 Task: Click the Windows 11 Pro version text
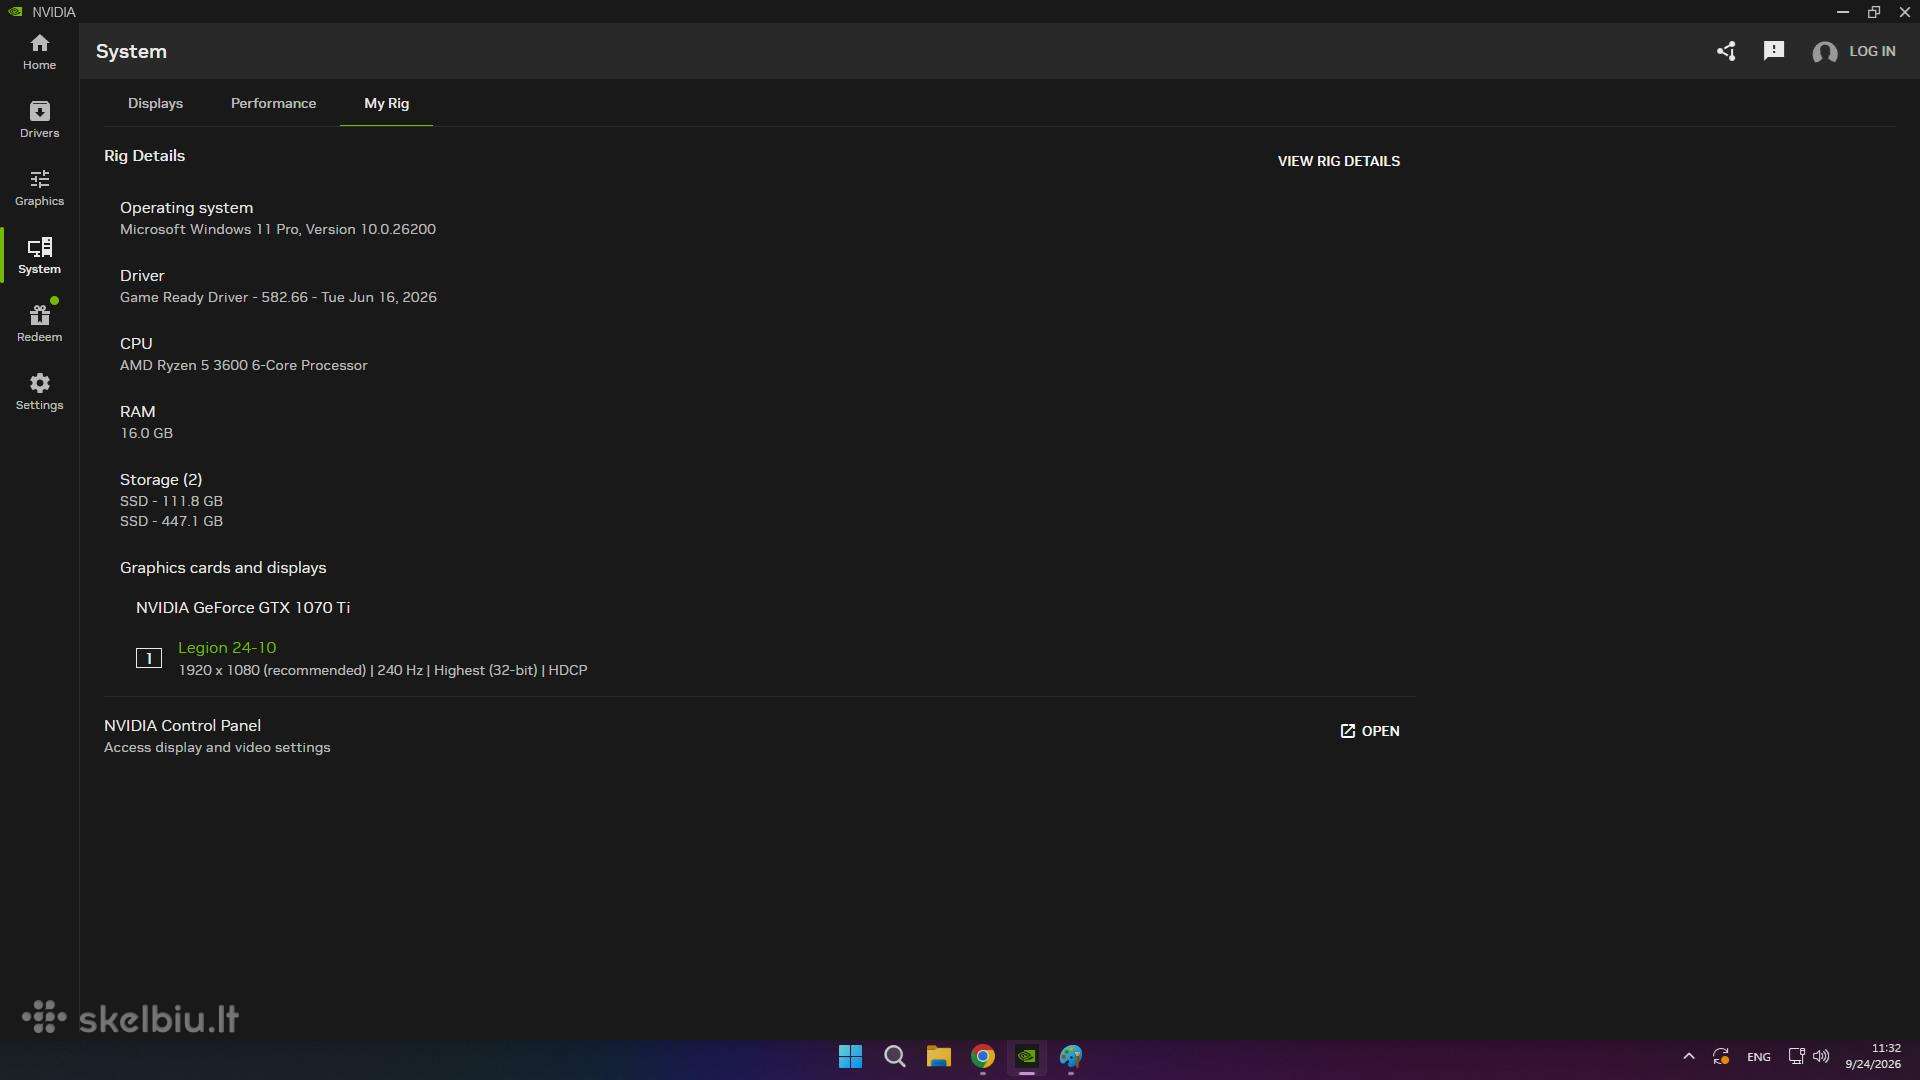[278, 229]
